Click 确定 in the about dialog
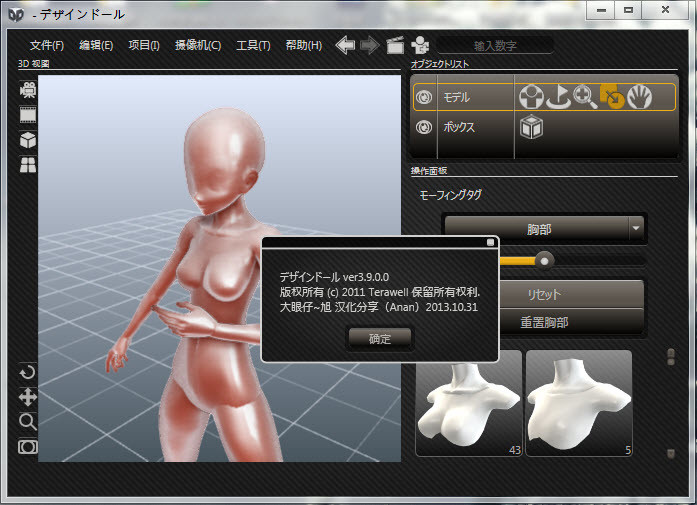The height and width of the screenshot is (505, 697). click(380, 339)
